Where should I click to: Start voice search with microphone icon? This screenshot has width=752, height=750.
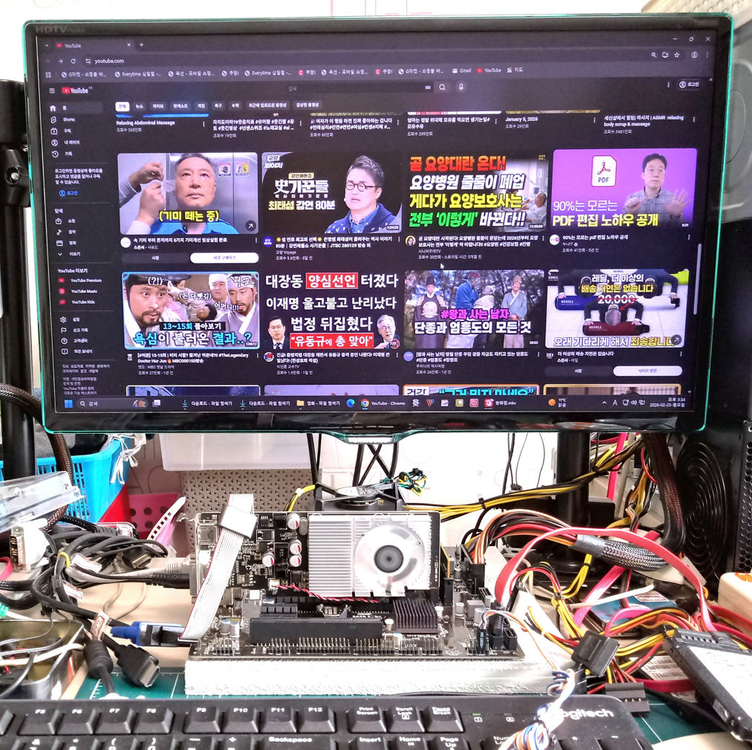click(x=461, y=87)
